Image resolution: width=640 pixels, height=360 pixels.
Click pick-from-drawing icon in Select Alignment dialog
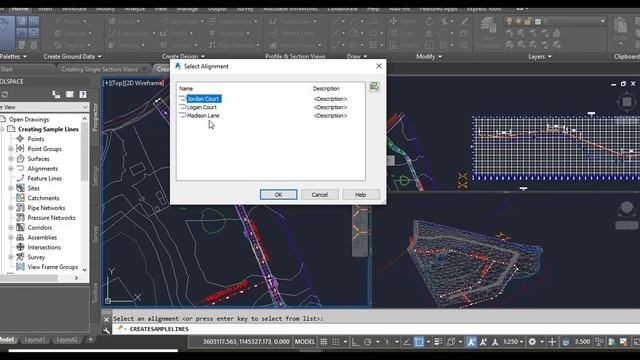374,87
